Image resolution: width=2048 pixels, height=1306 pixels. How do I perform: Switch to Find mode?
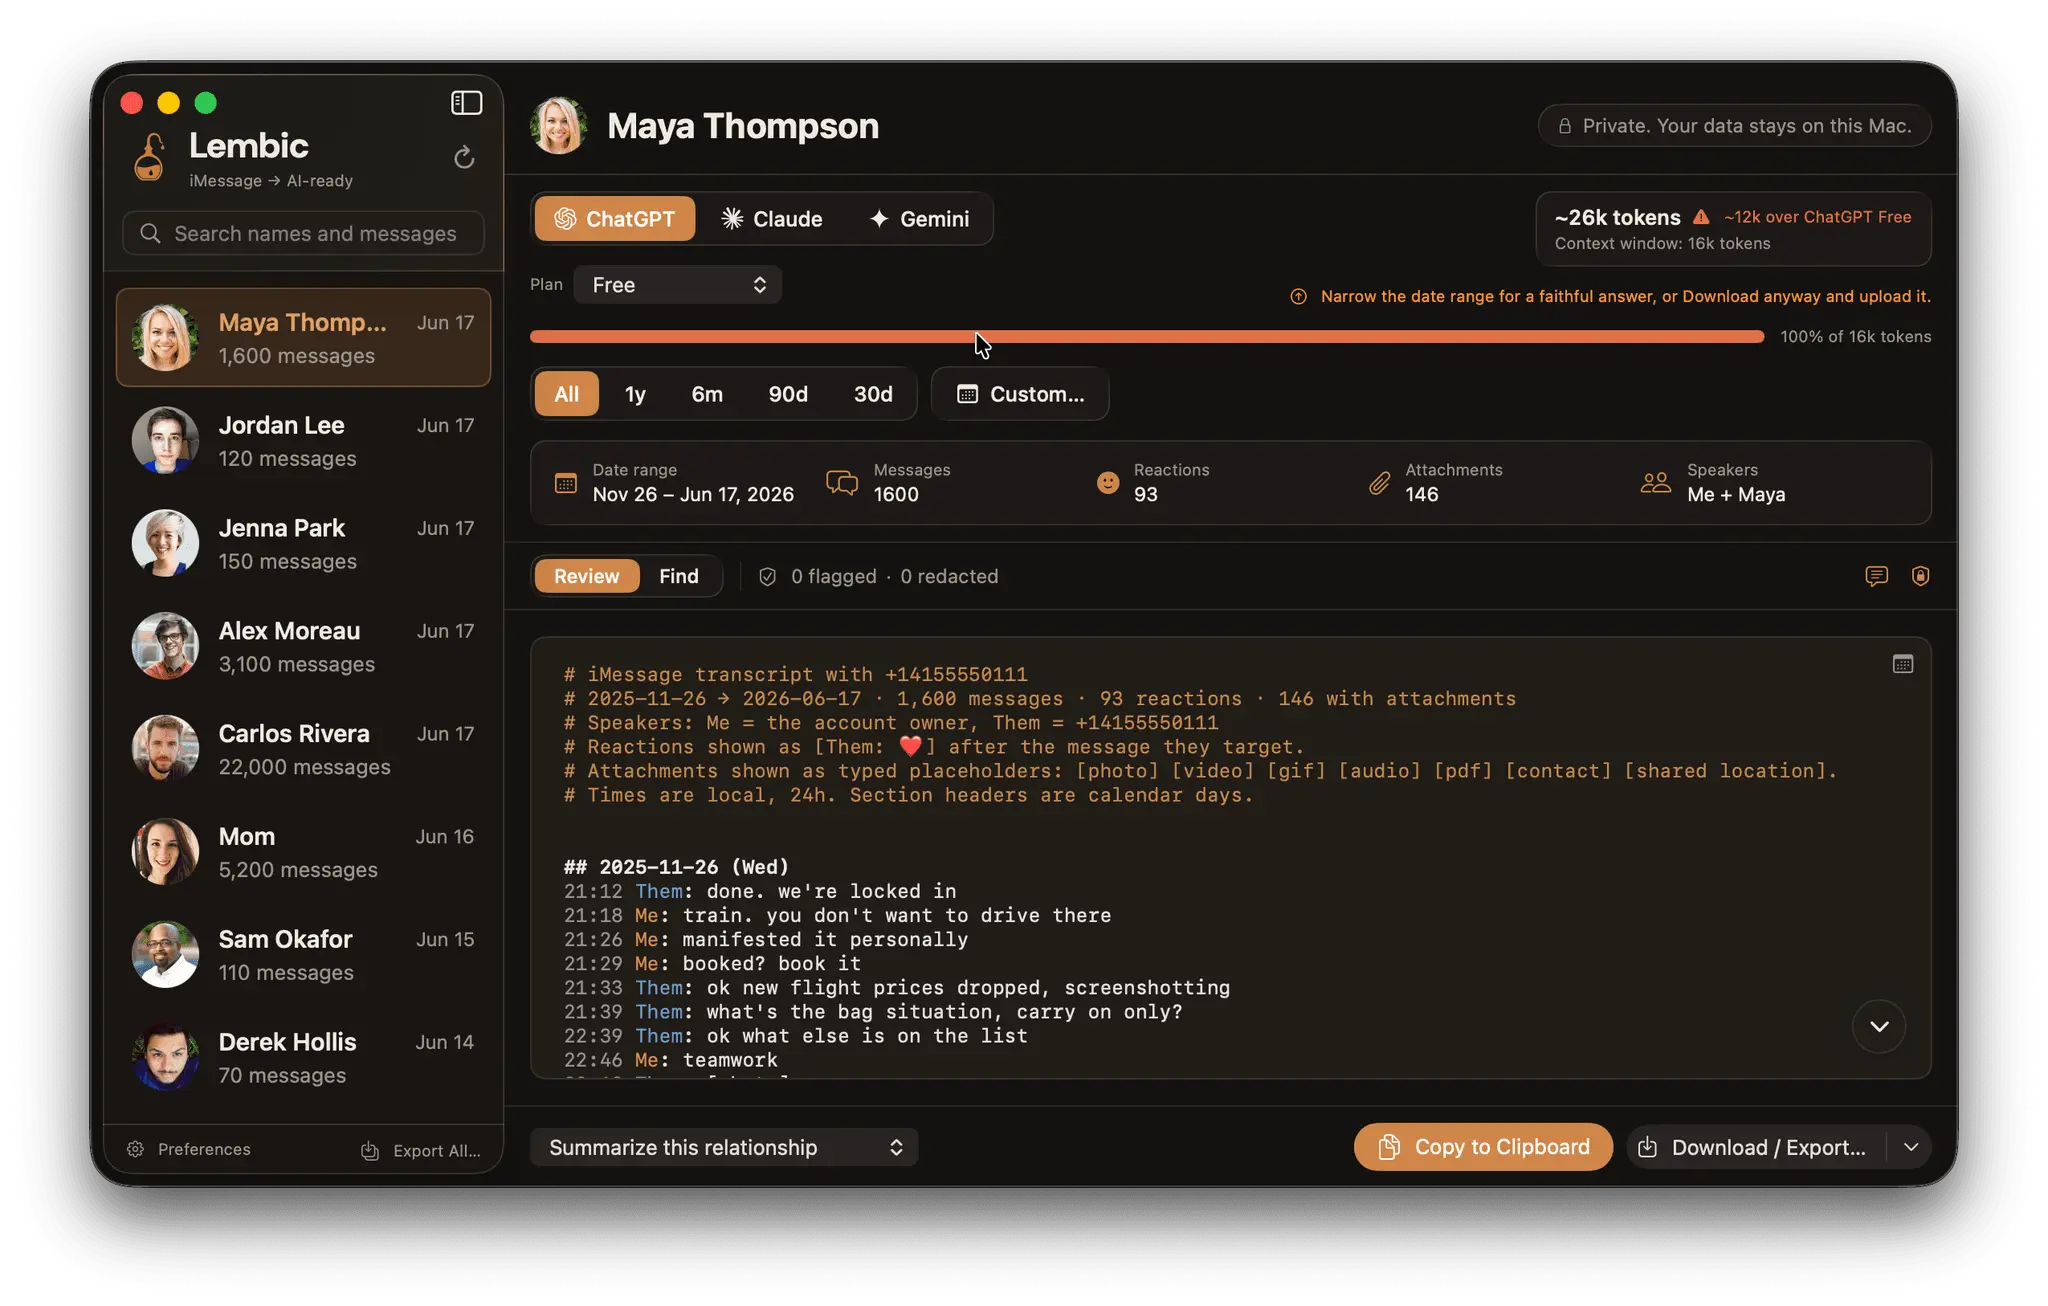tap(679, 576)
